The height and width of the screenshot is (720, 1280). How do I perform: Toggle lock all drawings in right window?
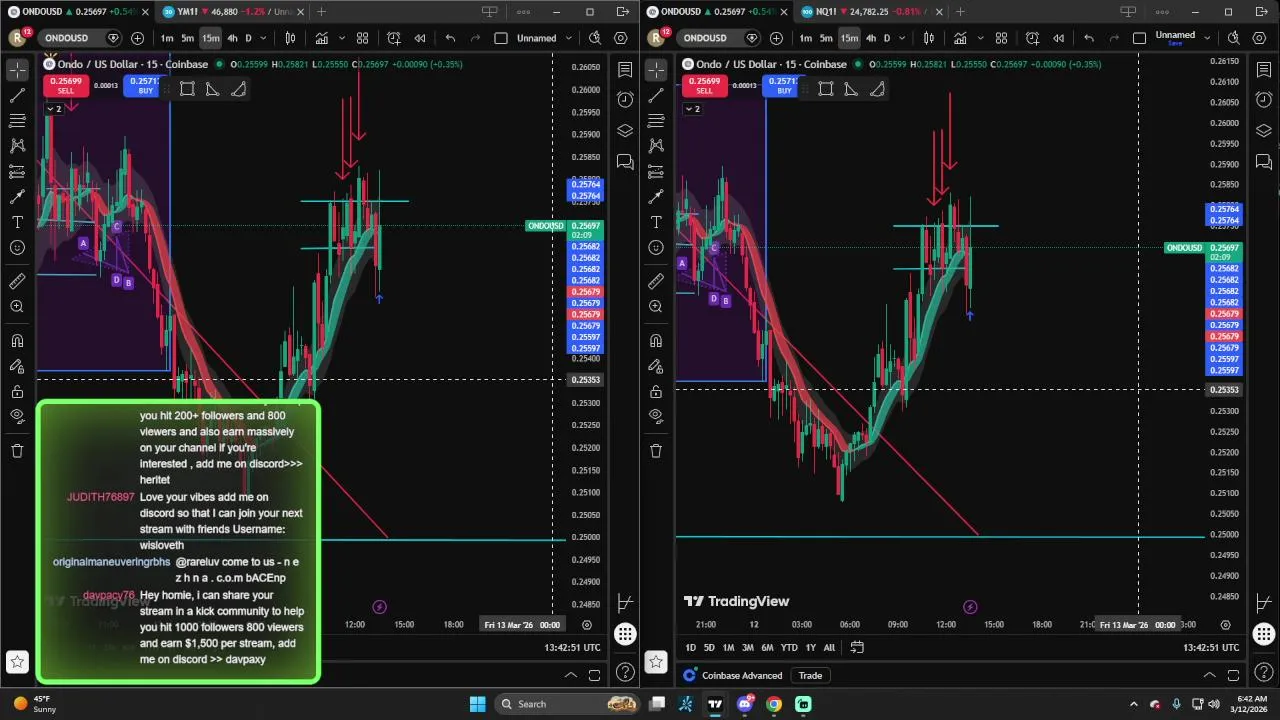656,391
